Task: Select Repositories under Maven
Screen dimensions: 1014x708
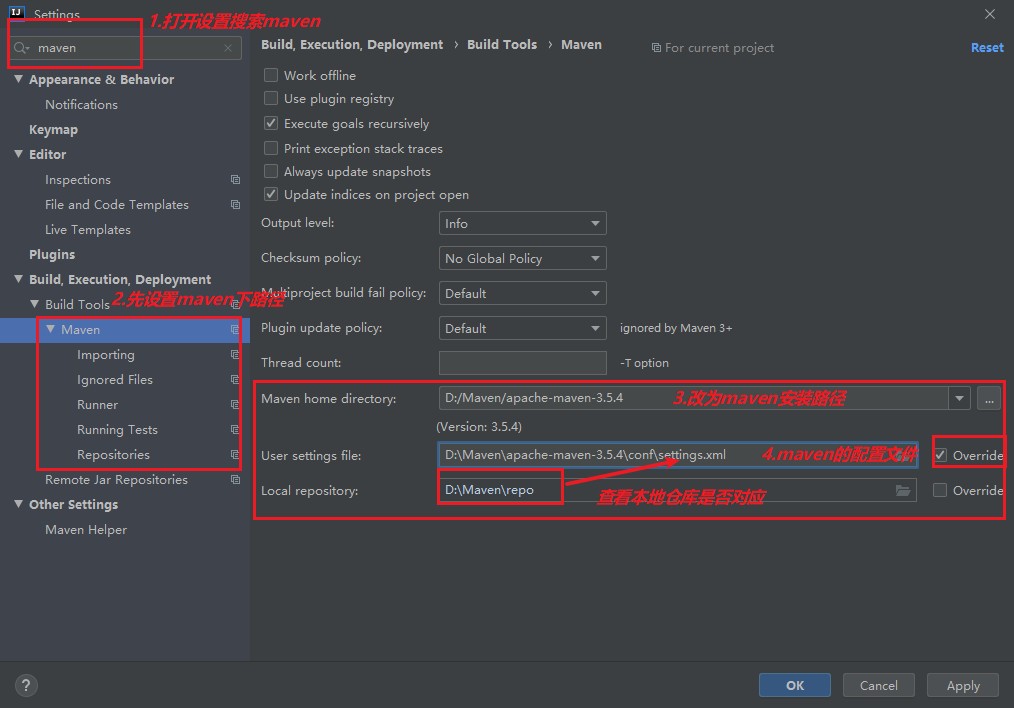Action: pyautogui.click(x=113, y=455)
